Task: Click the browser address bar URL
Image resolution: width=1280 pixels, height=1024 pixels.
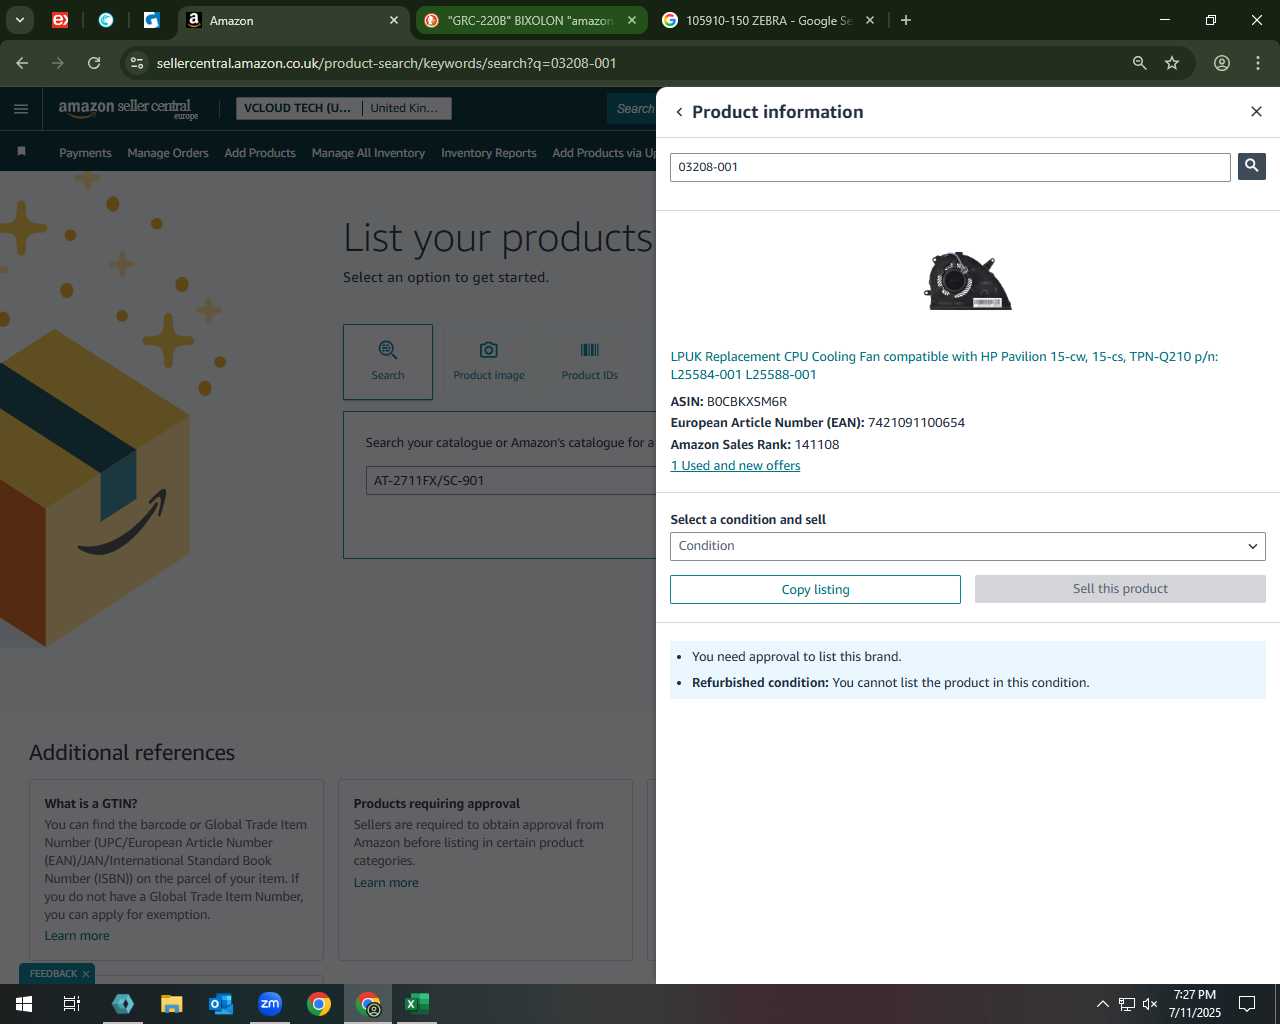Action: (386, 63)
